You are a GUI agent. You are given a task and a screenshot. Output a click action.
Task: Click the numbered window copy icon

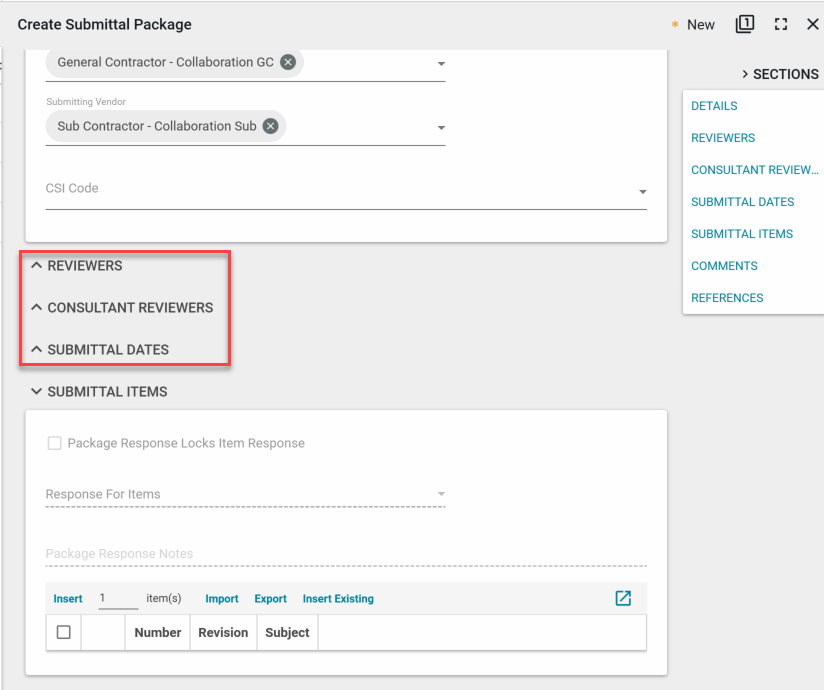coord(745,24)
